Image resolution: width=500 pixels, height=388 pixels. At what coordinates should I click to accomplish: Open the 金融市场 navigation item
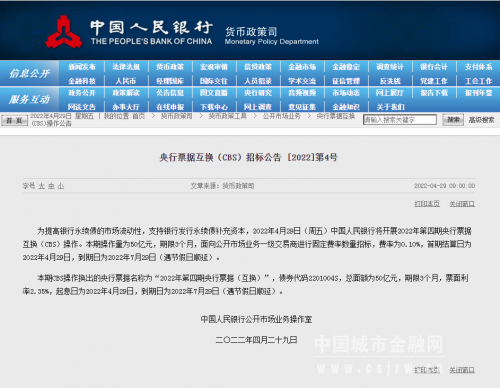(302, 67)
